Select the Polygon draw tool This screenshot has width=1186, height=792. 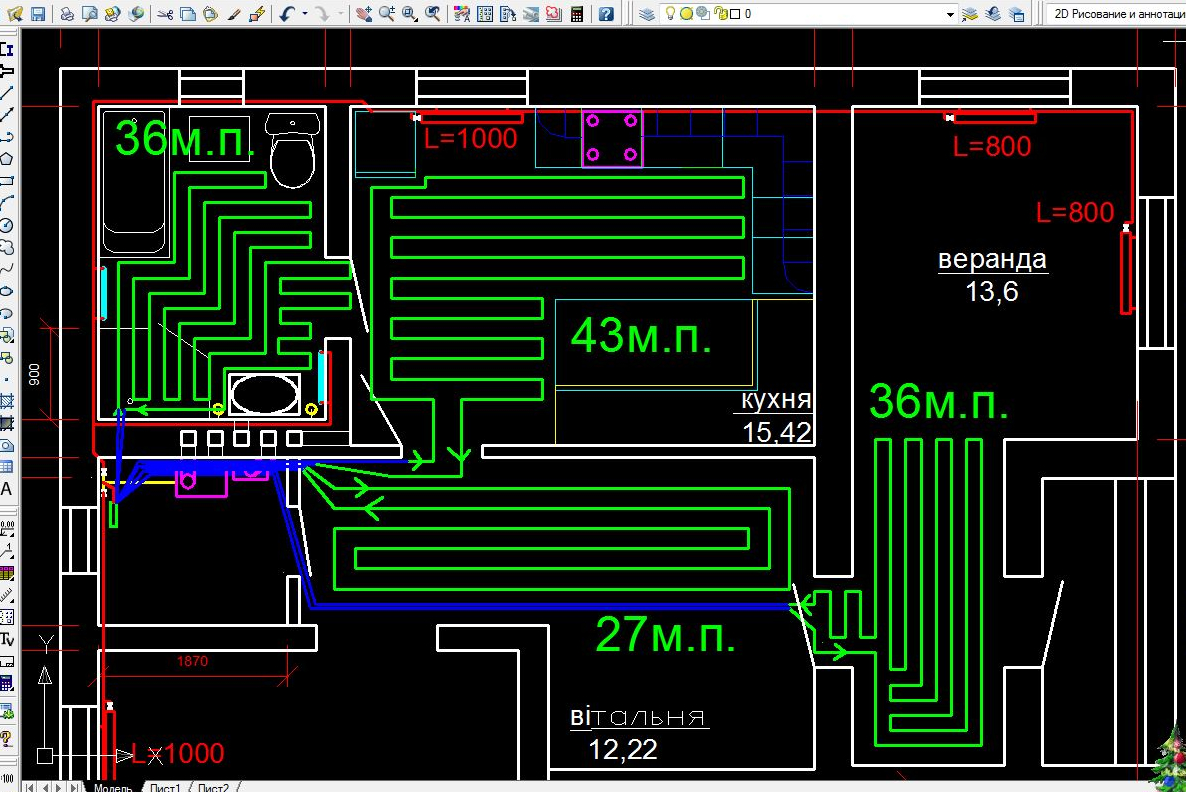click(x=7, y=159)
